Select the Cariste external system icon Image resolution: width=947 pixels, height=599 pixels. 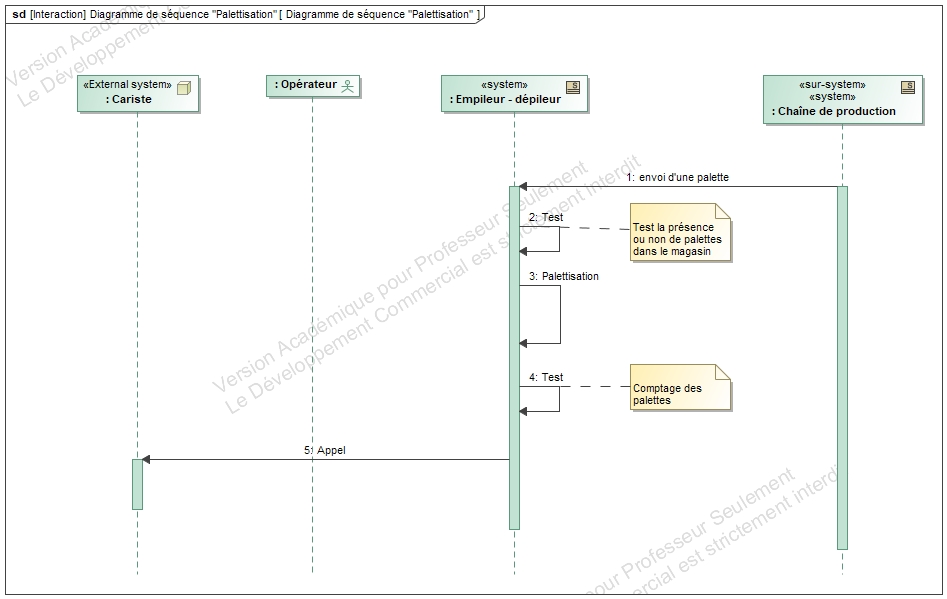coord(184,88)
